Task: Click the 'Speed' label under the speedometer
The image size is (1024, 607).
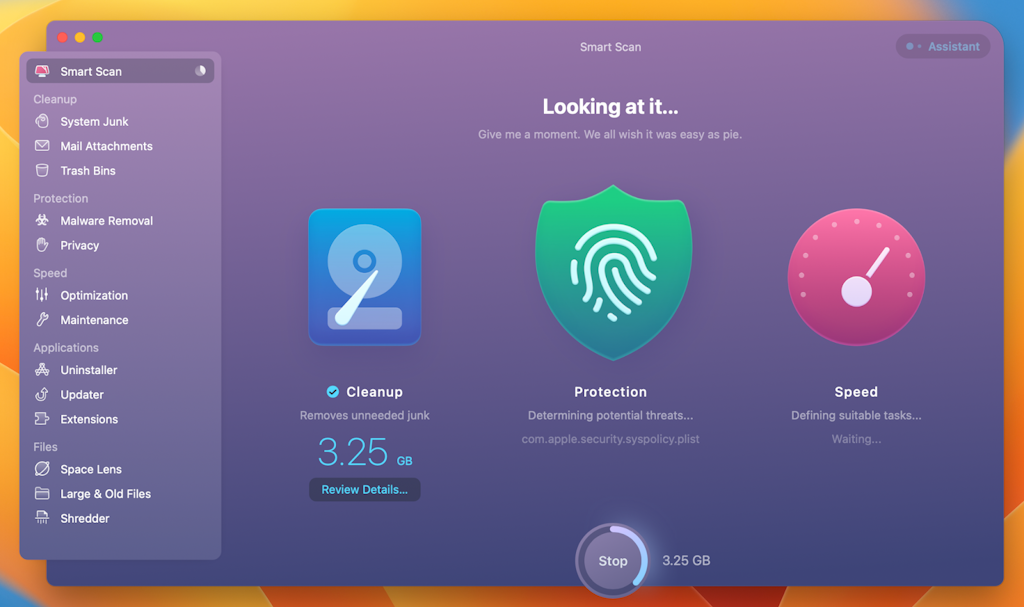Action: [856, 392]
